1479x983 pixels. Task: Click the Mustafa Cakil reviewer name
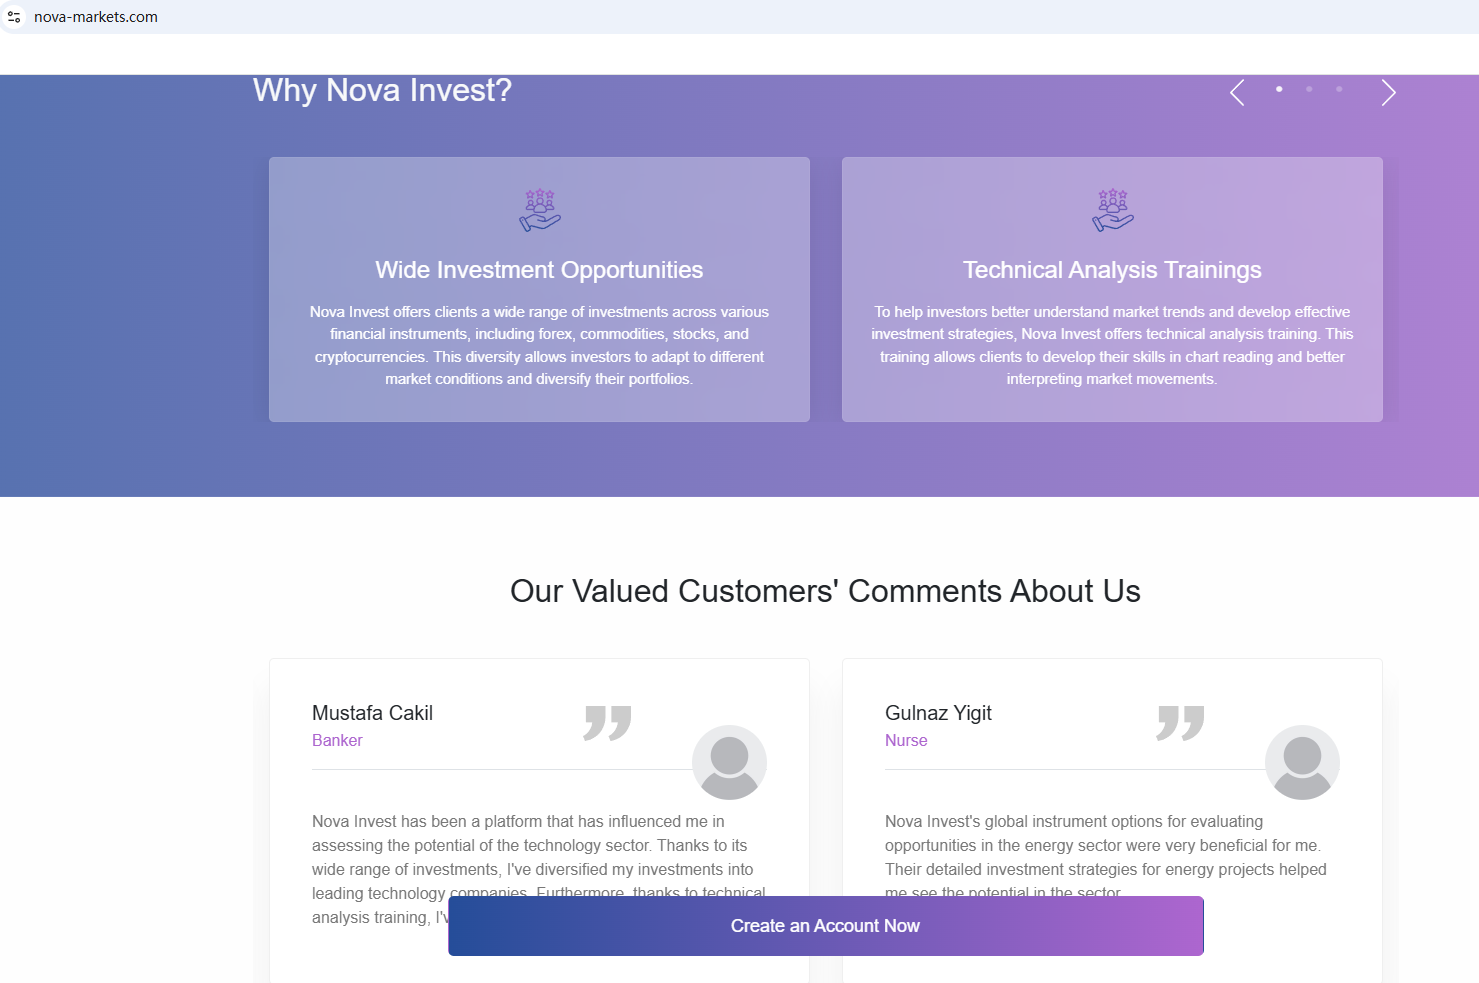[372, 713]
